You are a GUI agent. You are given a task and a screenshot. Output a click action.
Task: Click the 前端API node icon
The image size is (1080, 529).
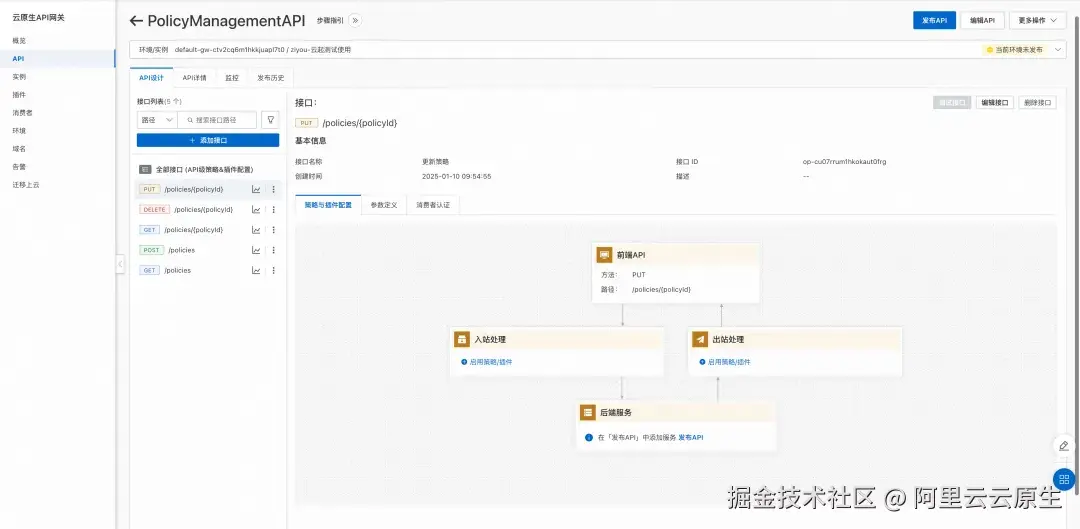pos(604,255)
